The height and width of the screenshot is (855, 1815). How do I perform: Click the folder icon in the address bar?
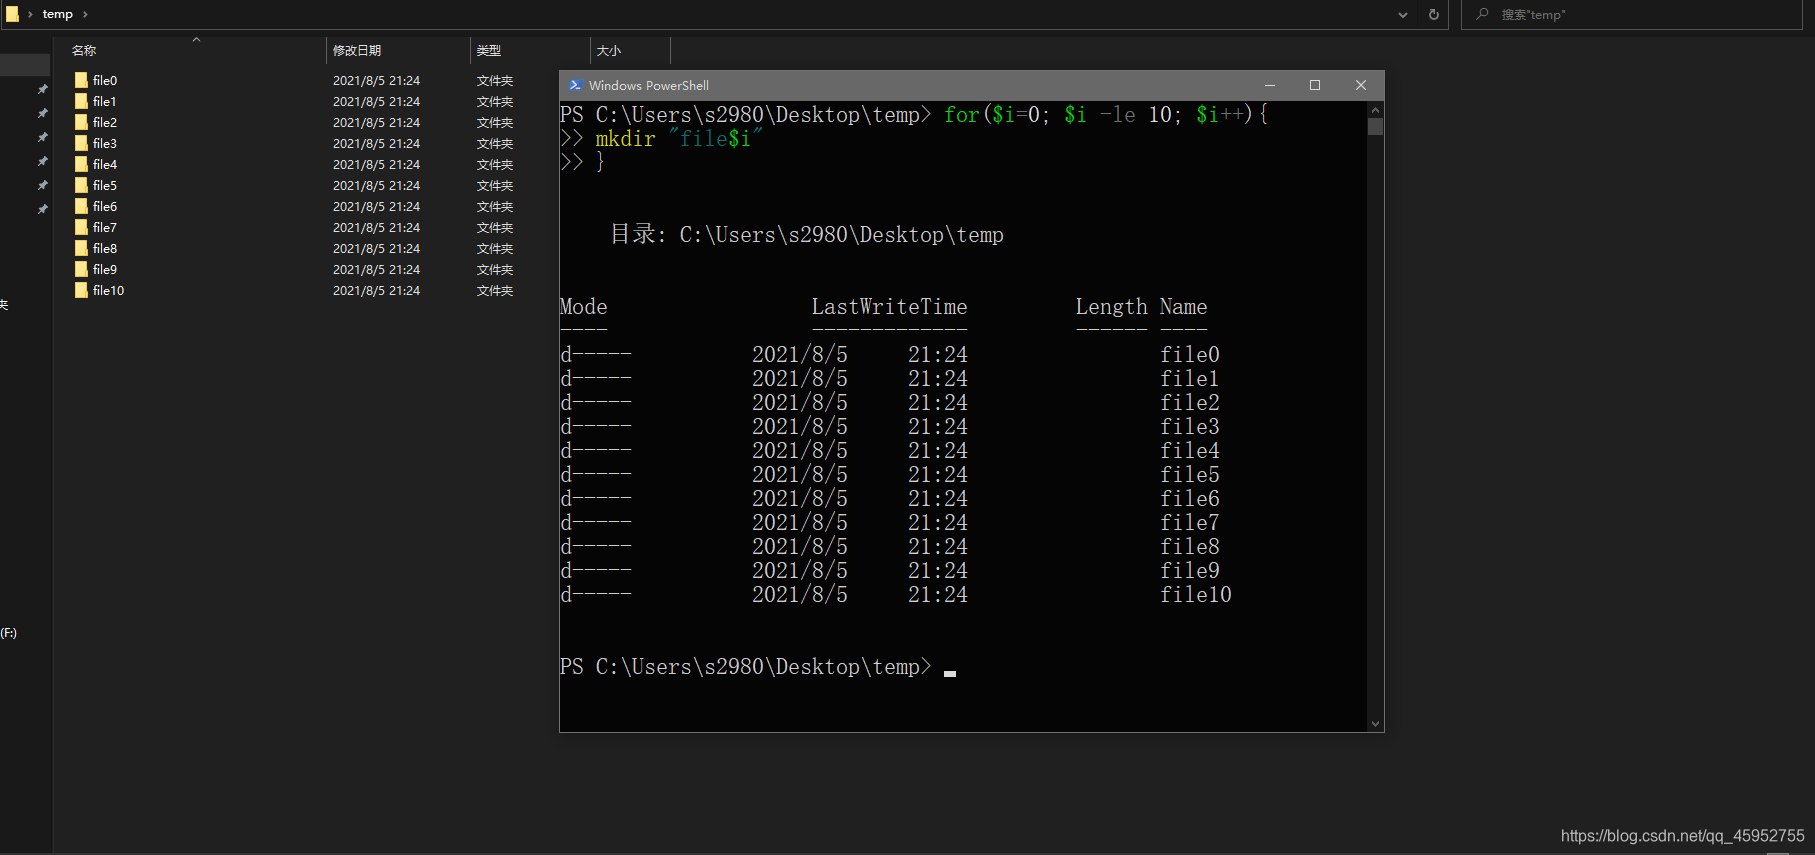click(x=12, y=14)
